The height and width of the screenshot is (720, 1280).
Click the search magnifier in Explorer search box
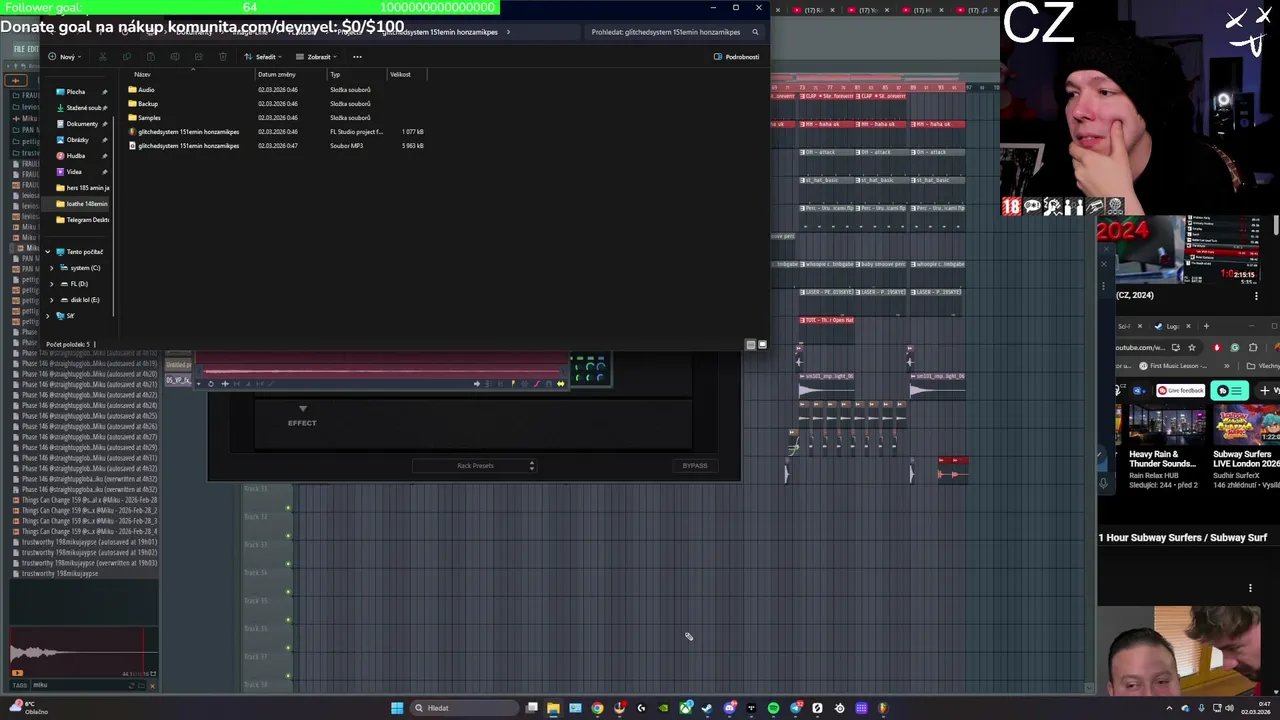pyautogui.click(x=755, y=32)
